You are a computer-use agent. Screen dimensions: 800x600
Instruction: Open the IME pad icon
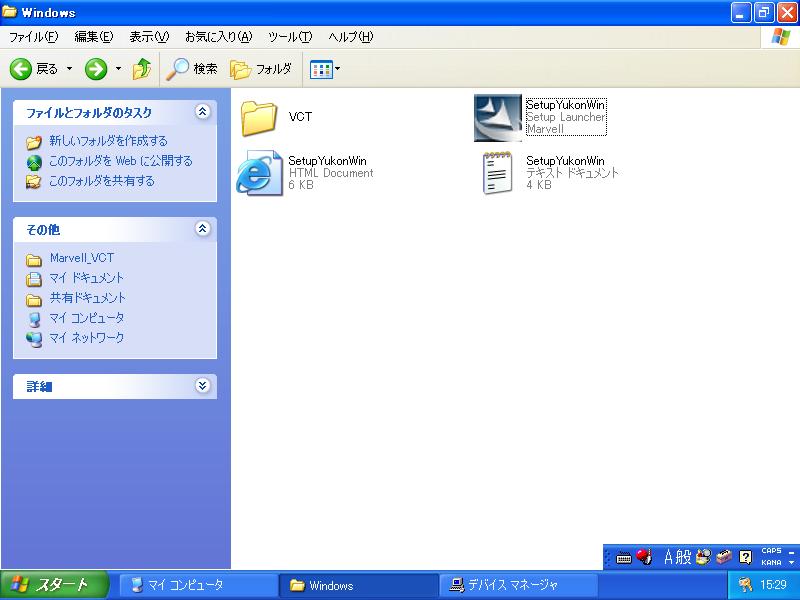coord(704,557)
